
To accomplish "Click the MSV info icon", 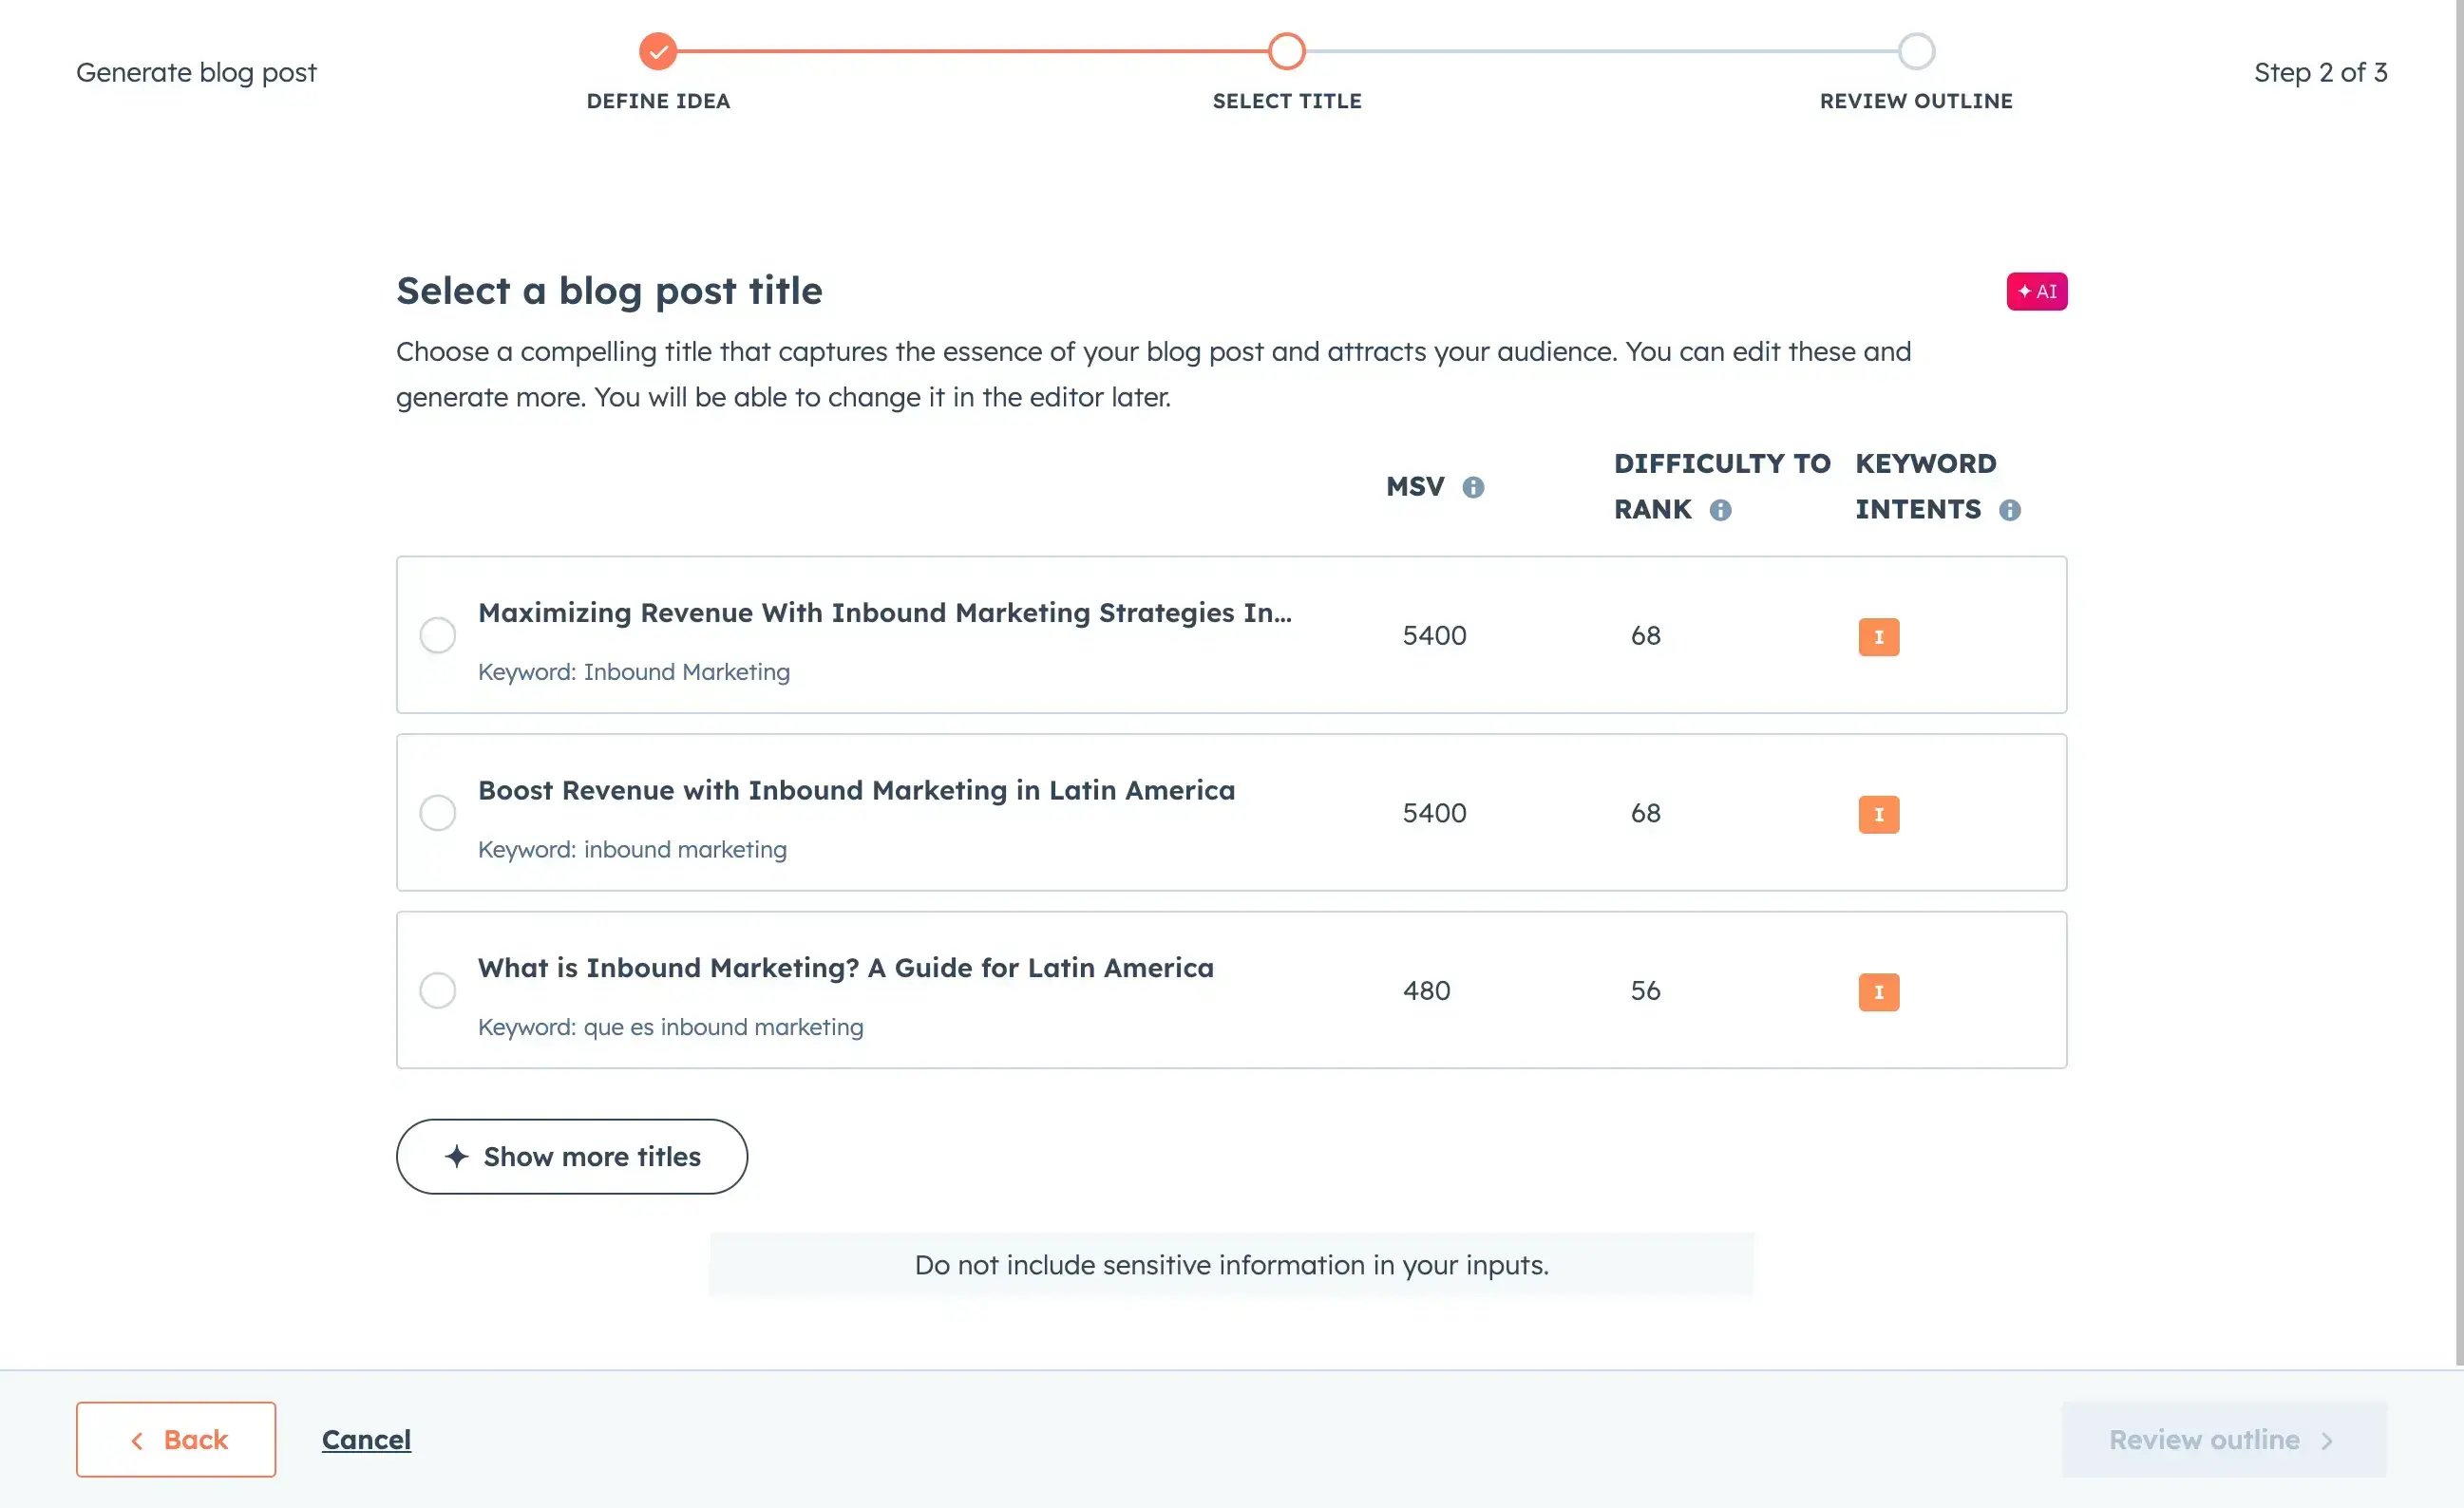I will 1472,487.
